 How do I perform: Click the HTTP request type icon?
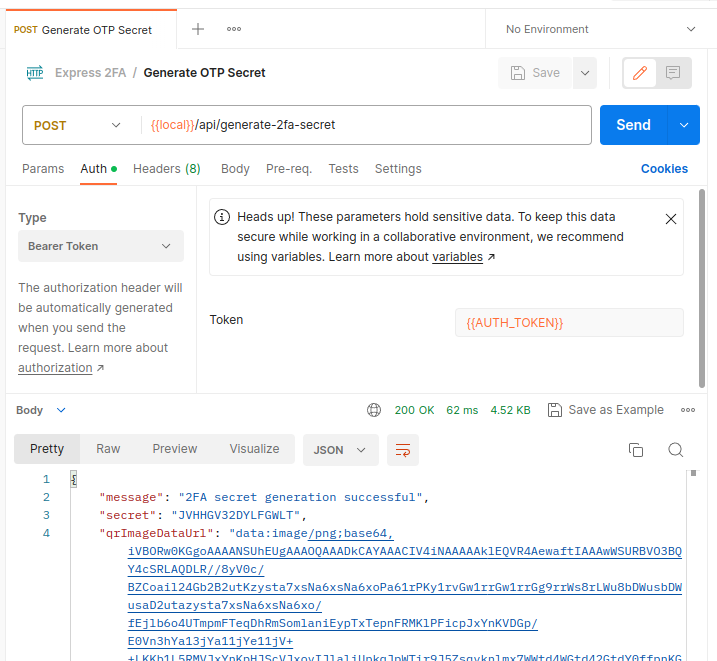[35, 73]
